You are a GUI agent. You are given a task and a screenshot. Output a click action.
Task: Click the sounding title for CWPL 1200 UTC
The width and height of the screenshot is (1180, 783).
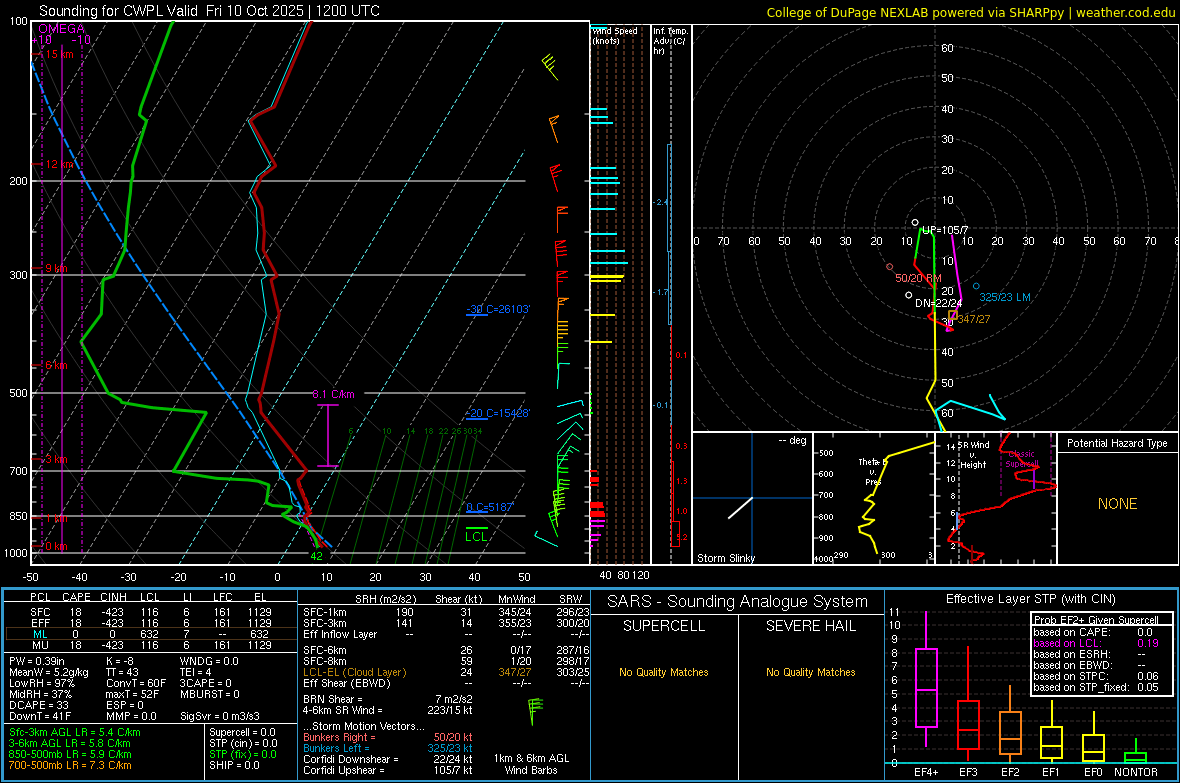tap(209, 11)
